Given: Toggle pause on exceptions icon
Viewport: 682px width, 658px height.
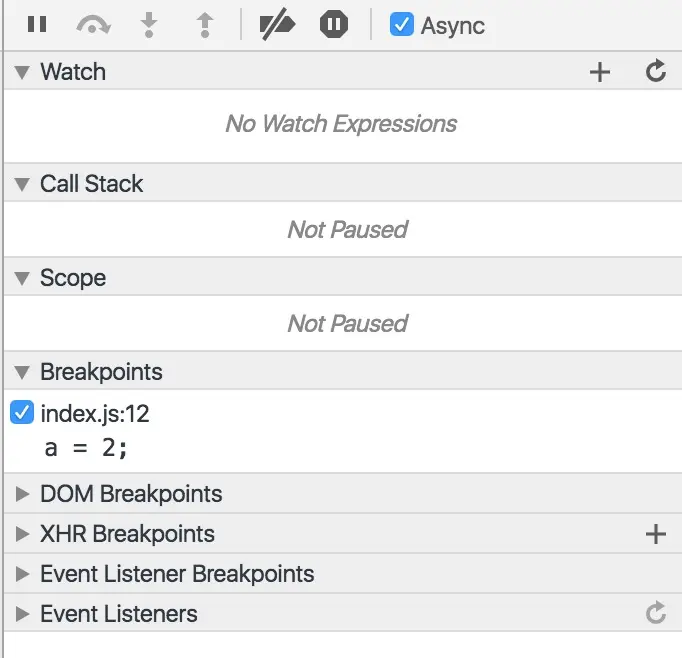Looking at the screenshot, I should pyautogui.click(x=334, y=24).
